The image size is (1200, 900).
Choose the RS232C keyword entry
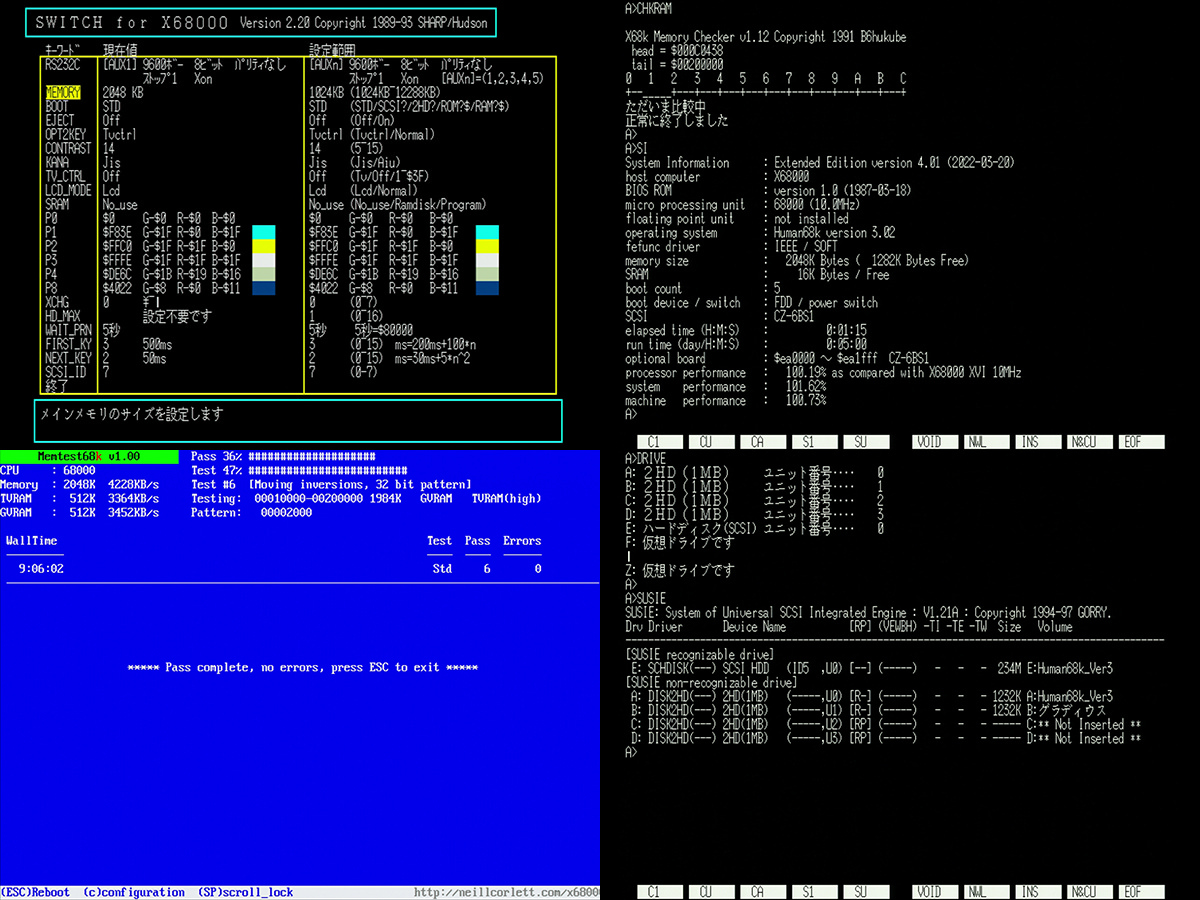pyautogui.click(x=62, y=64)
